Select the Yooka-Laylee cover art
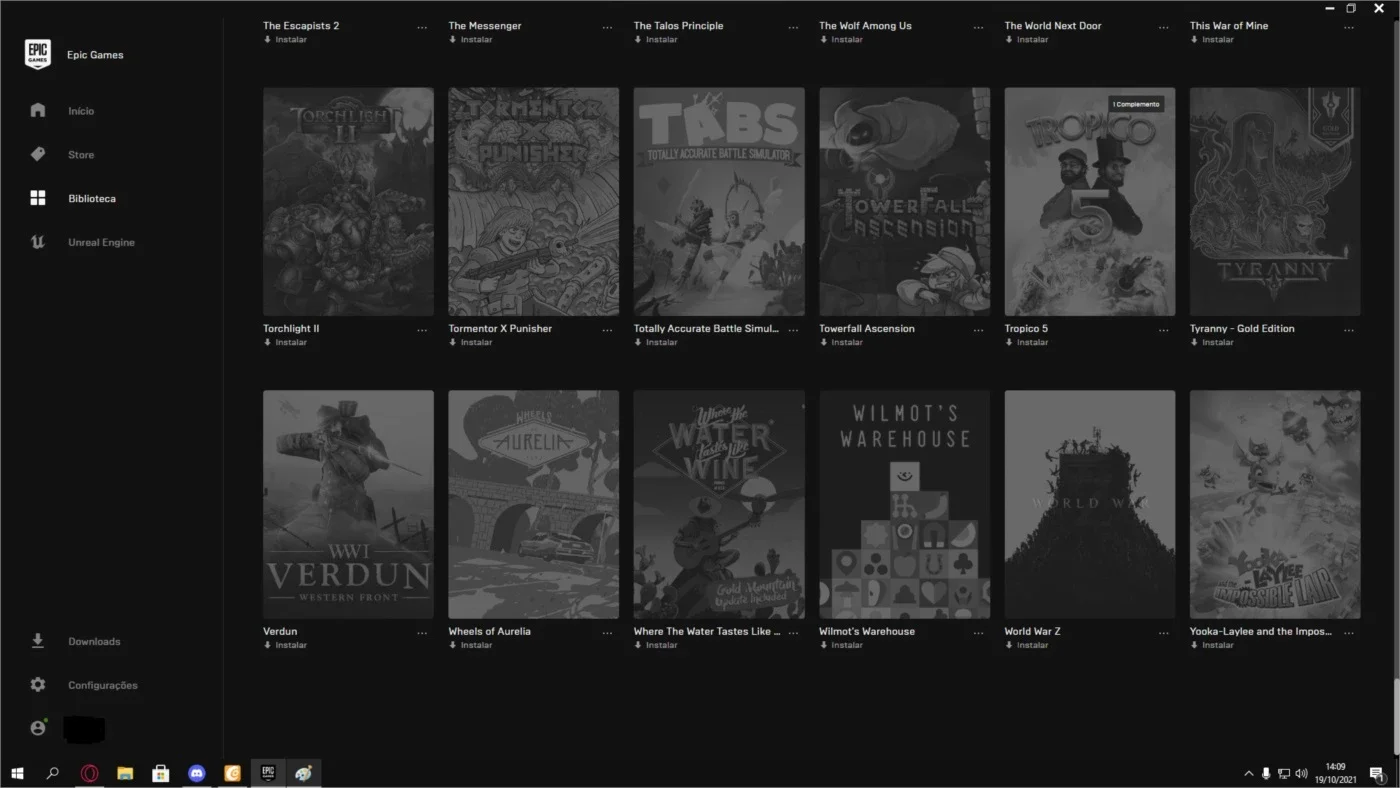This screenshot has width=1400, height=788. pos(1275,505)
